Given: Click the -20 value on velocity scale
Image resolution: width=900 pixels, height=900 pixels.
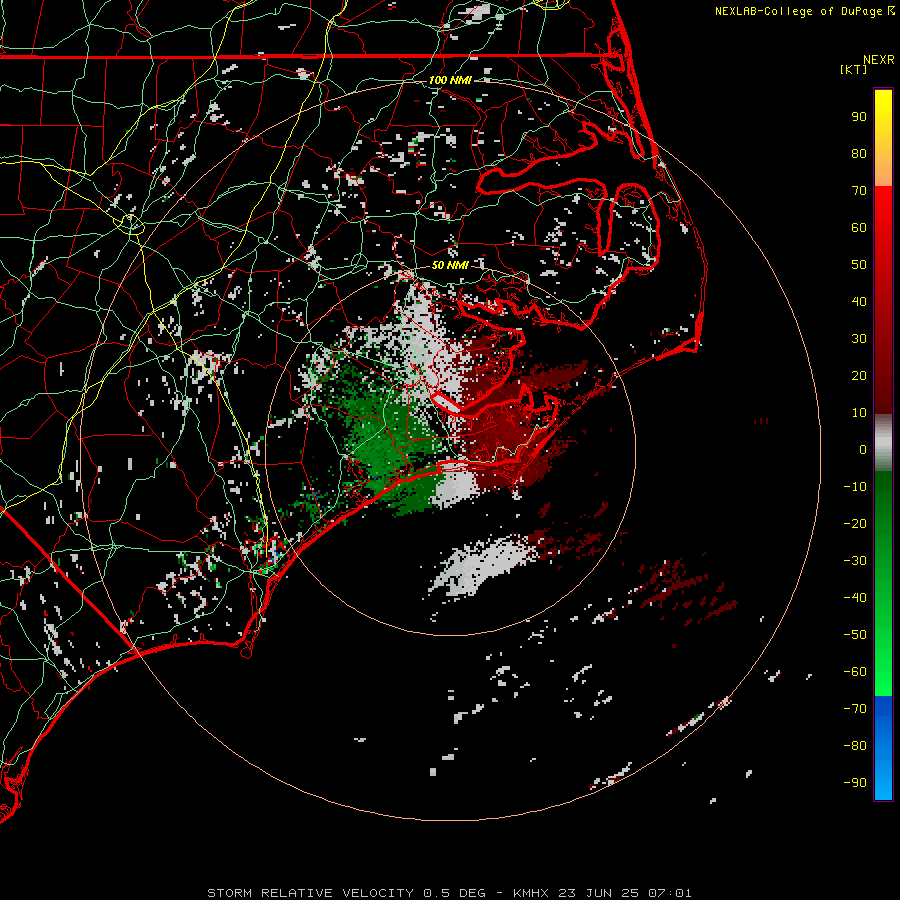Looking at the screenshot, I should 855,523.
